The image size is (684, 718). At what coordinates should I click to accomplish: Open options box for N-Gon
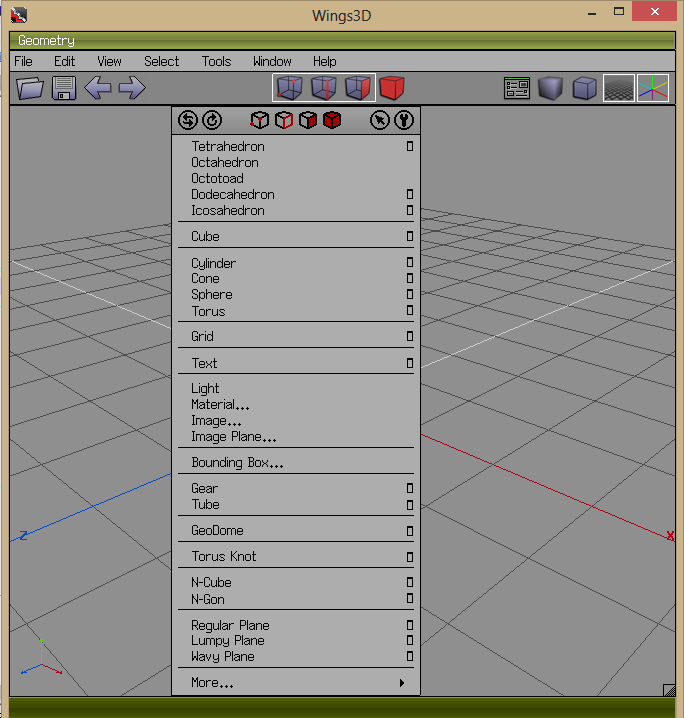(x=410, y=598)
